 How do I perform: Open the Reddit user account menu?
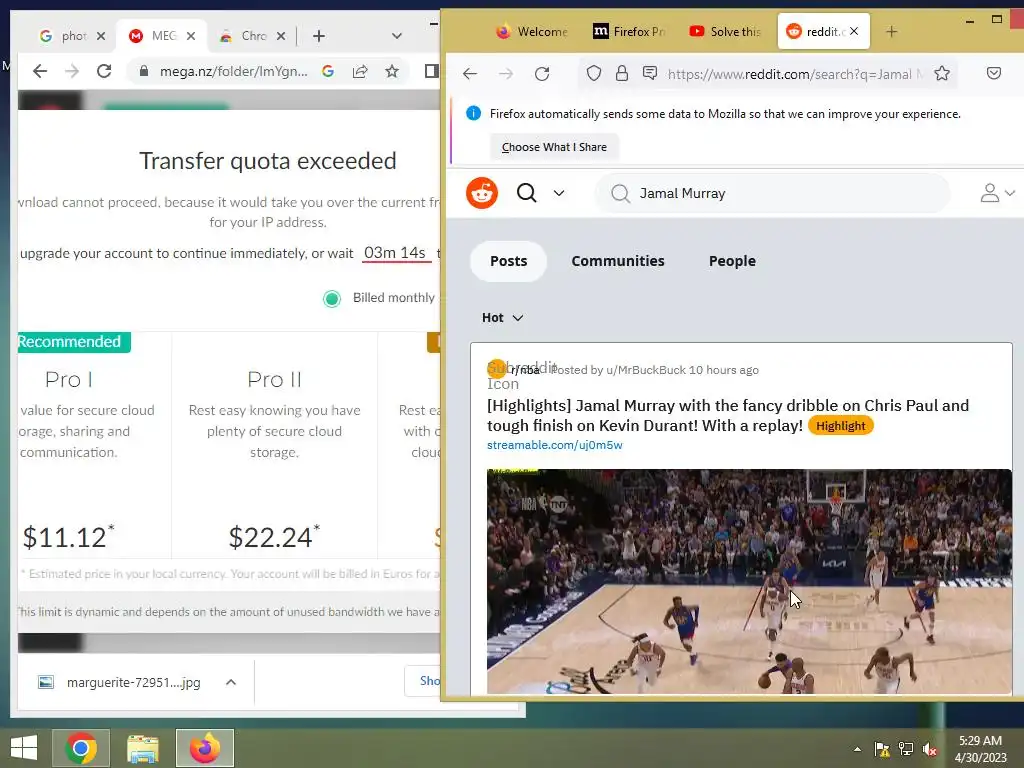(x=997, y=193)
